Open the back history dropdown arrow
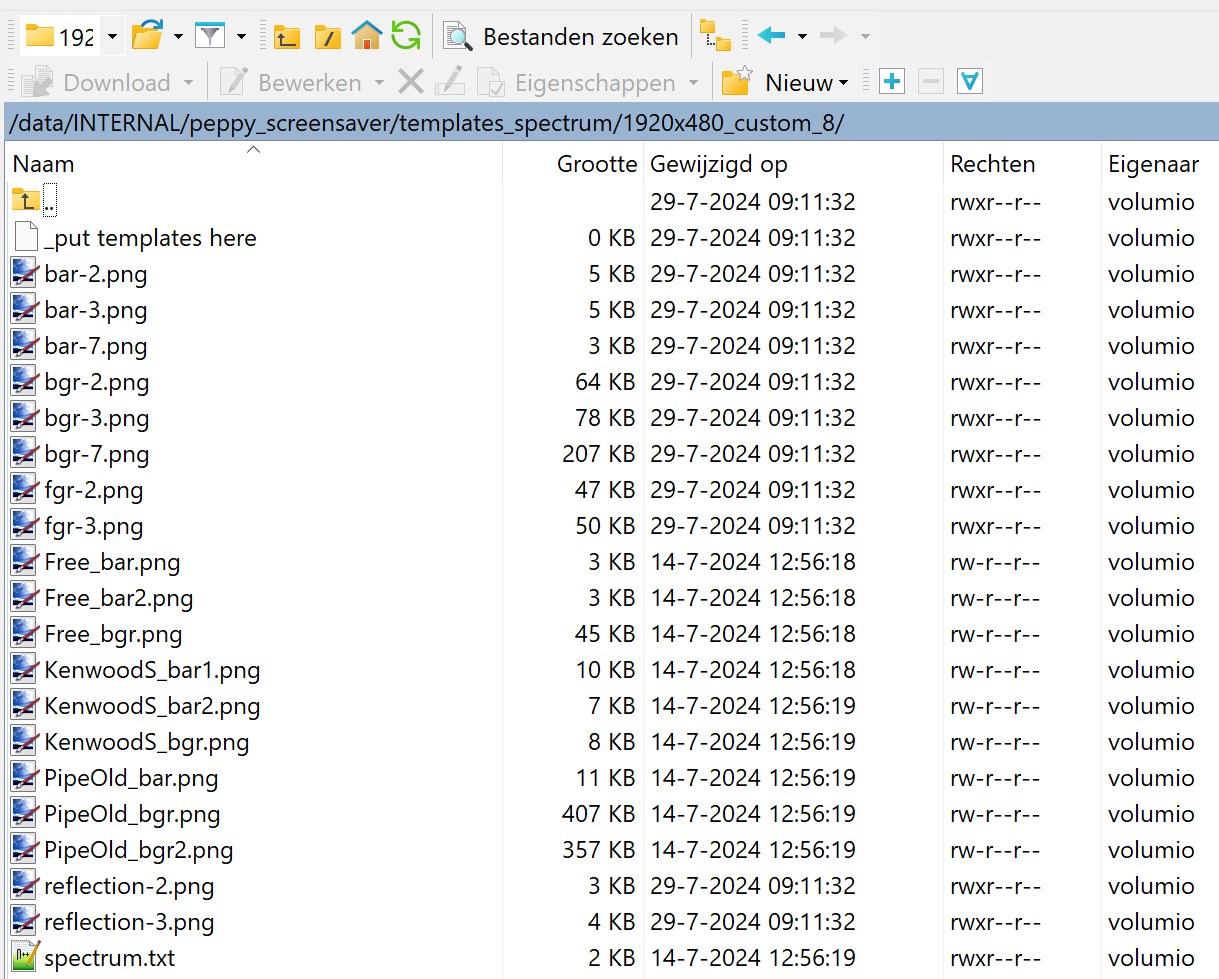This screenshot has height=979, width=1219. pos(802,37)
